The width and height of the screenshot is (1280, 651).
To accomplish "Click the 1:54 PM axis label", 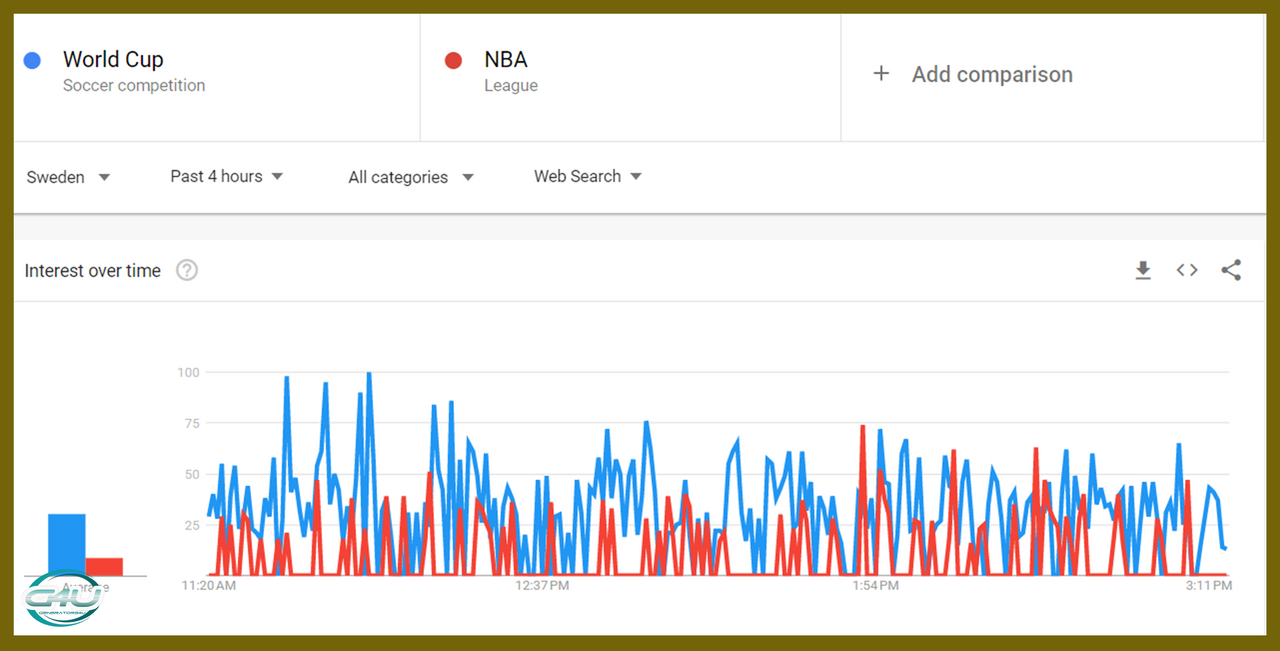I will 876,585.
